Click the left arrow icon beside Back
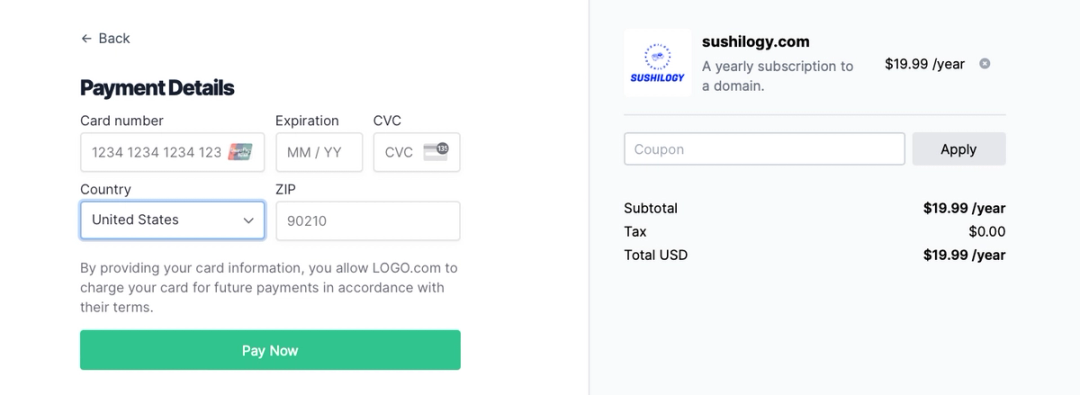This screenshot has width=1080, height=395. (x=86, y=39)
